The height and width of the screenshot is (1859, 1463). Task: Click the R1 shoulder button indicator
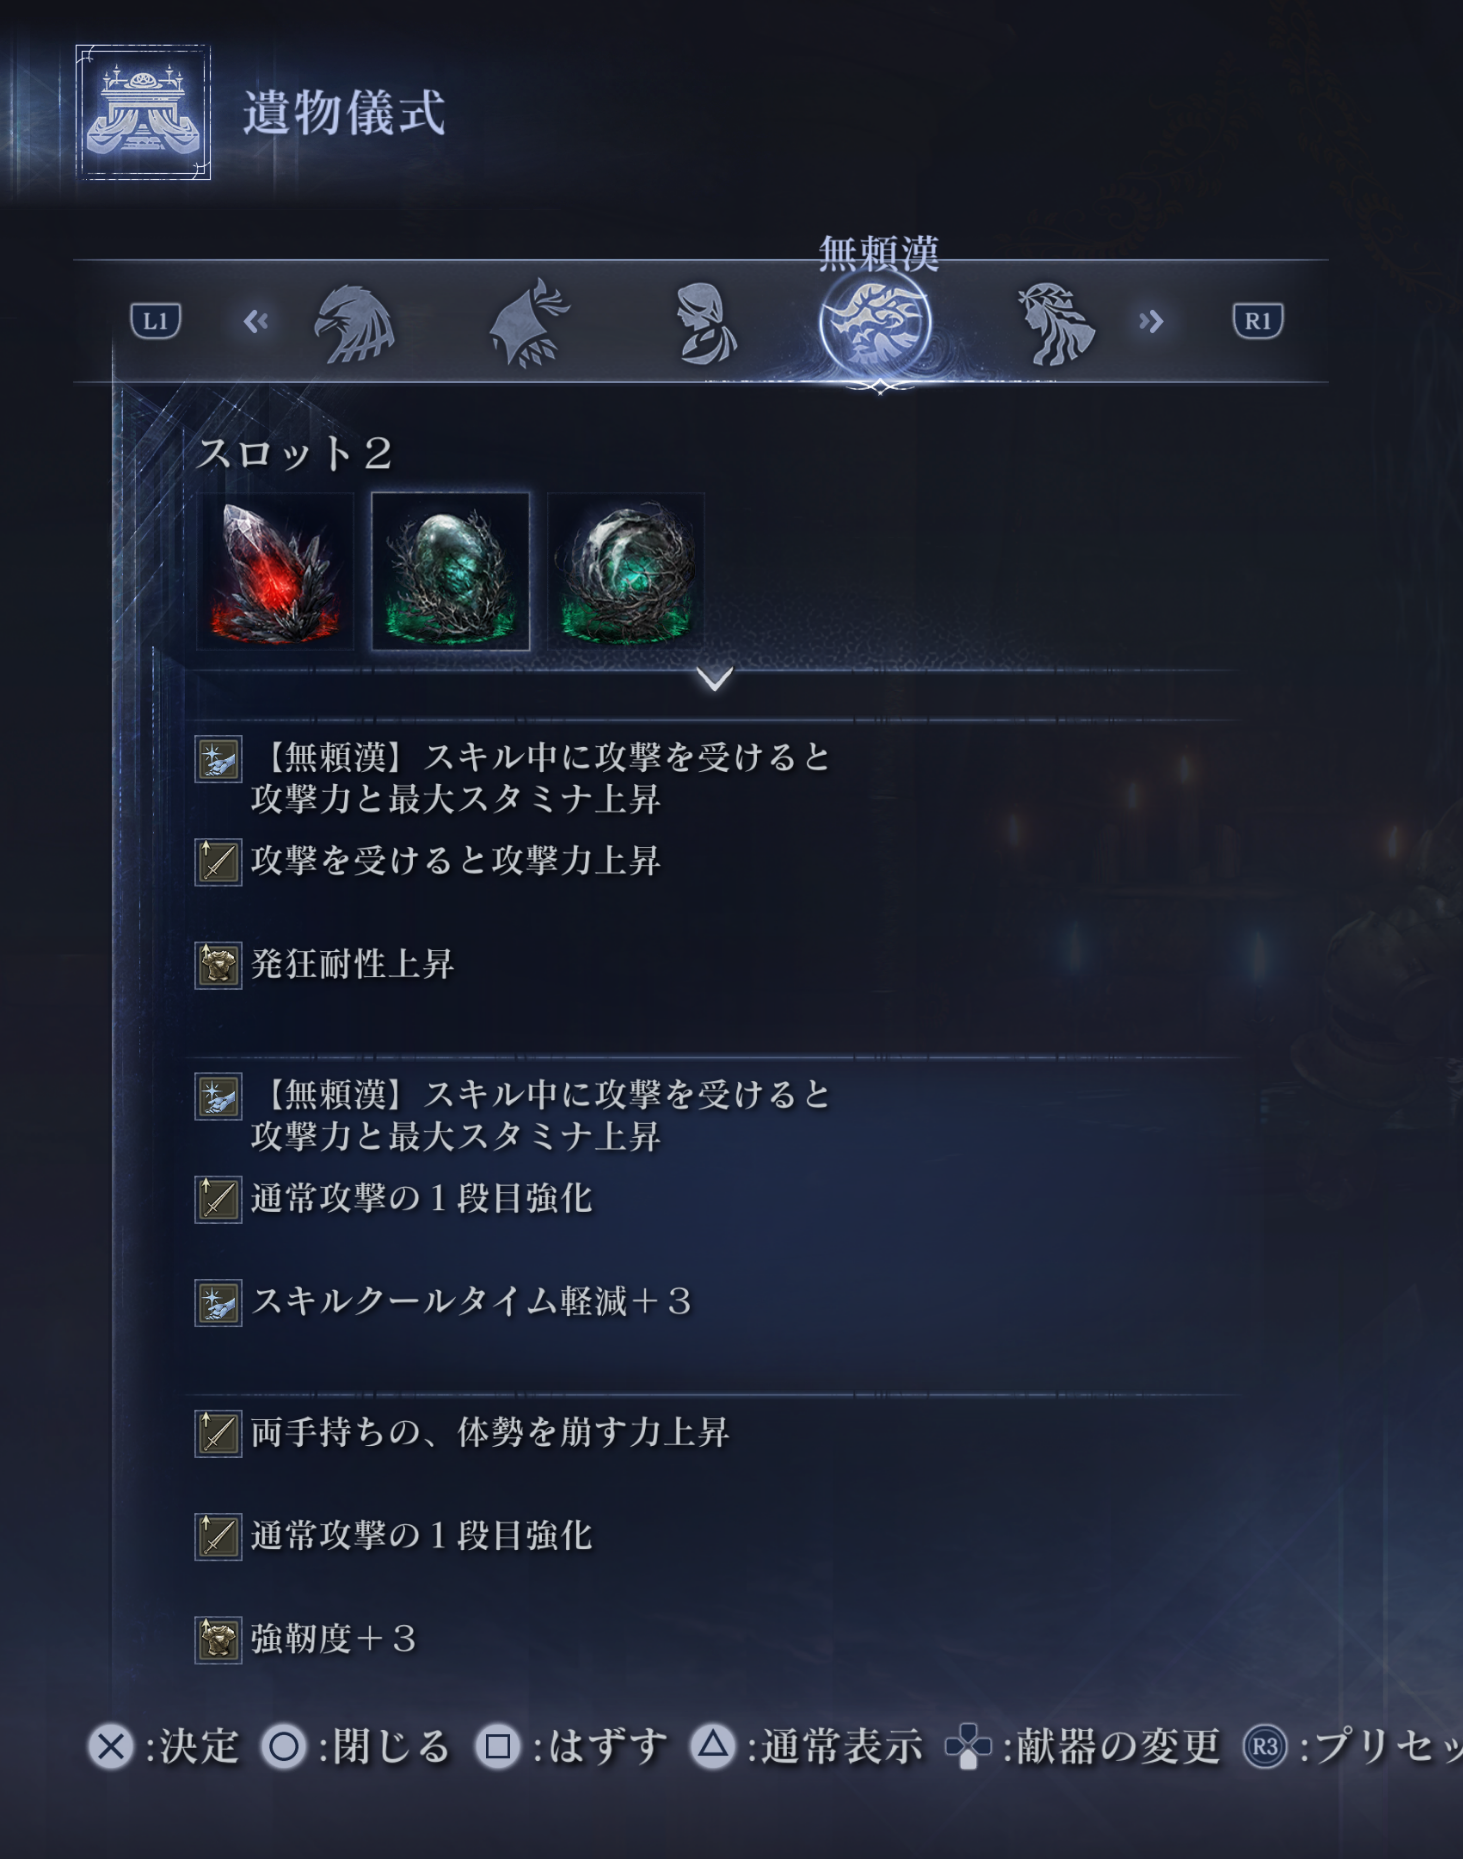[1258, 321]
